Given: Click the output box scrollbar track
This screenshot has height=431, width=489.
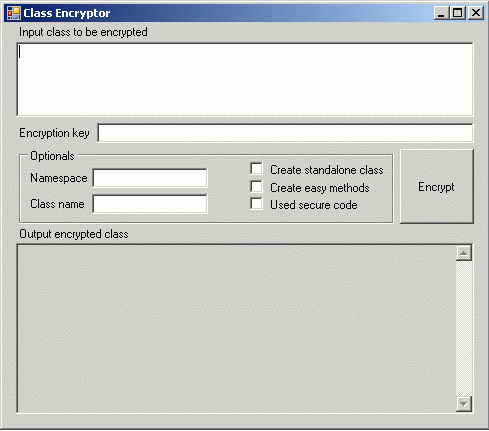Looking at the screenshot, I should coord(464,329).
